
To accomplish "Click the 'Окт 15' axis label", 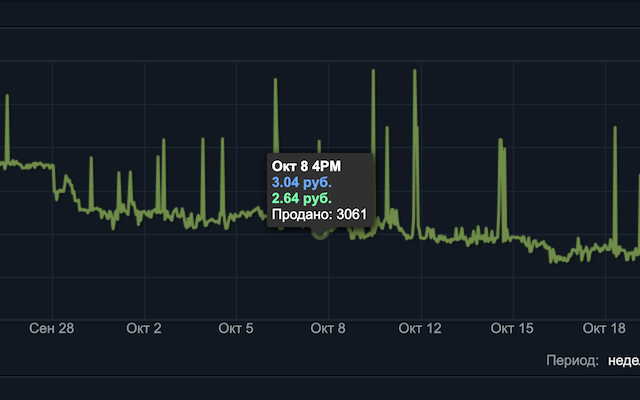I will click(x=512, y=329).
